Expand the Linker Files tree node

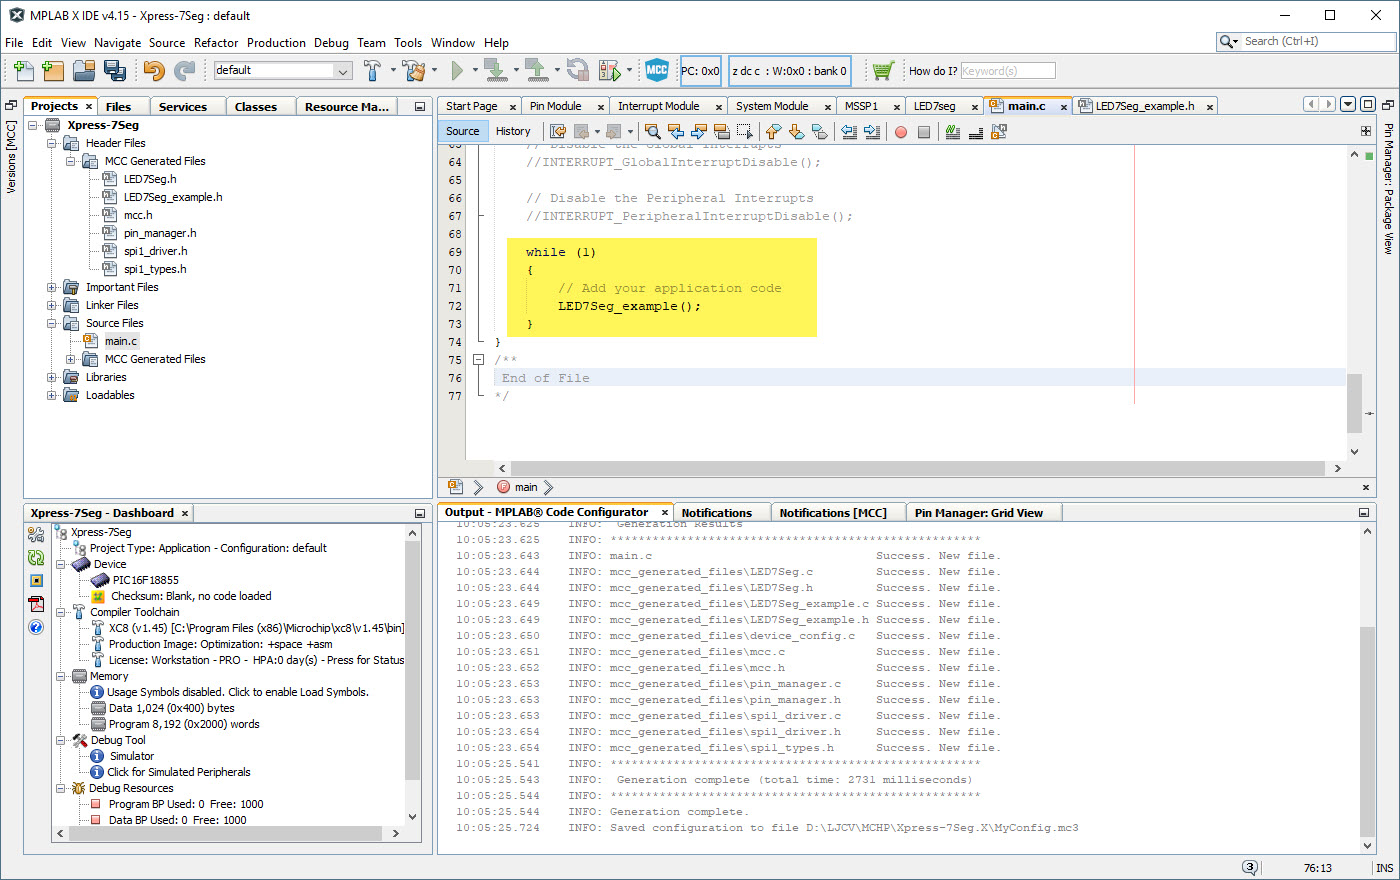(52, 305)
